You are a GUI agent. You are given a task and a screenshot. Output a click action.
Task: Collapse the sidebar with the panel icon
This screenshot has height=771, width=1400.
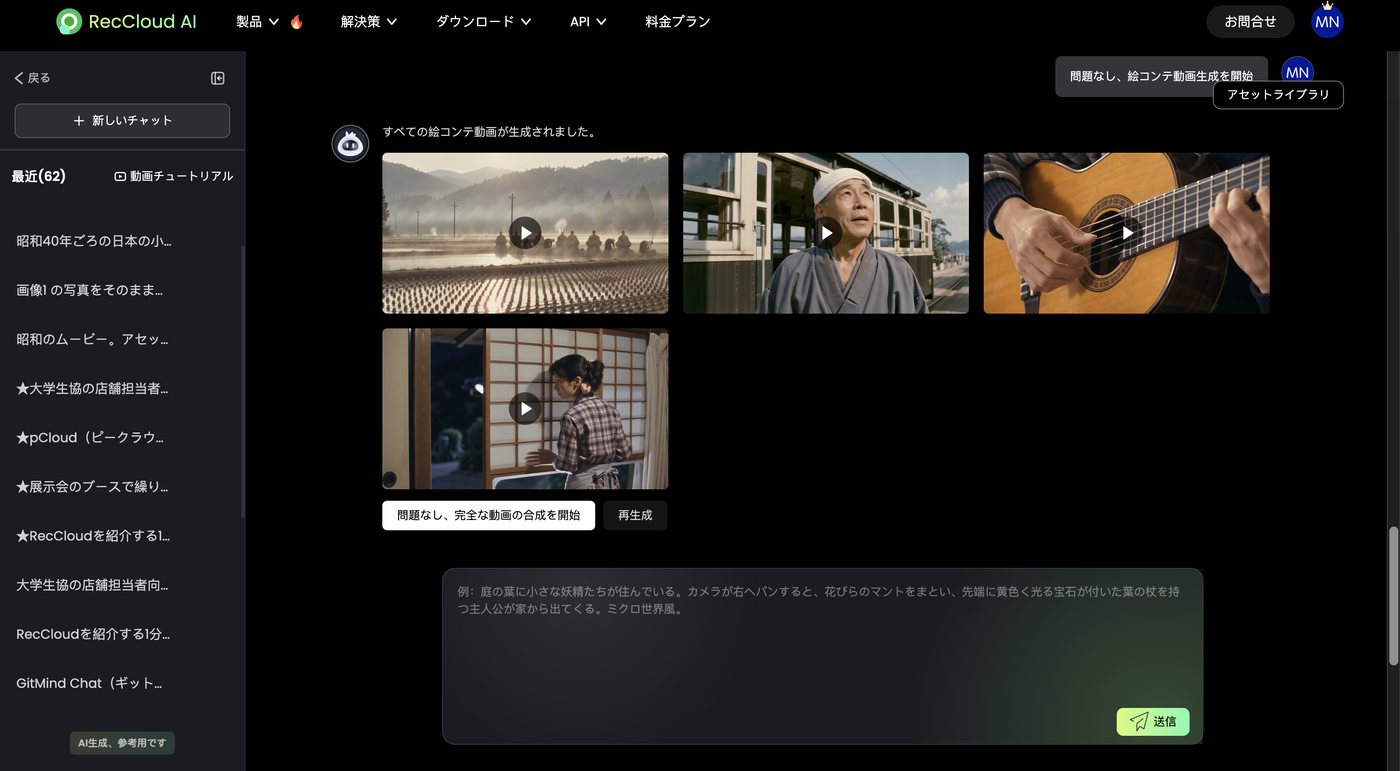point(218,78)
